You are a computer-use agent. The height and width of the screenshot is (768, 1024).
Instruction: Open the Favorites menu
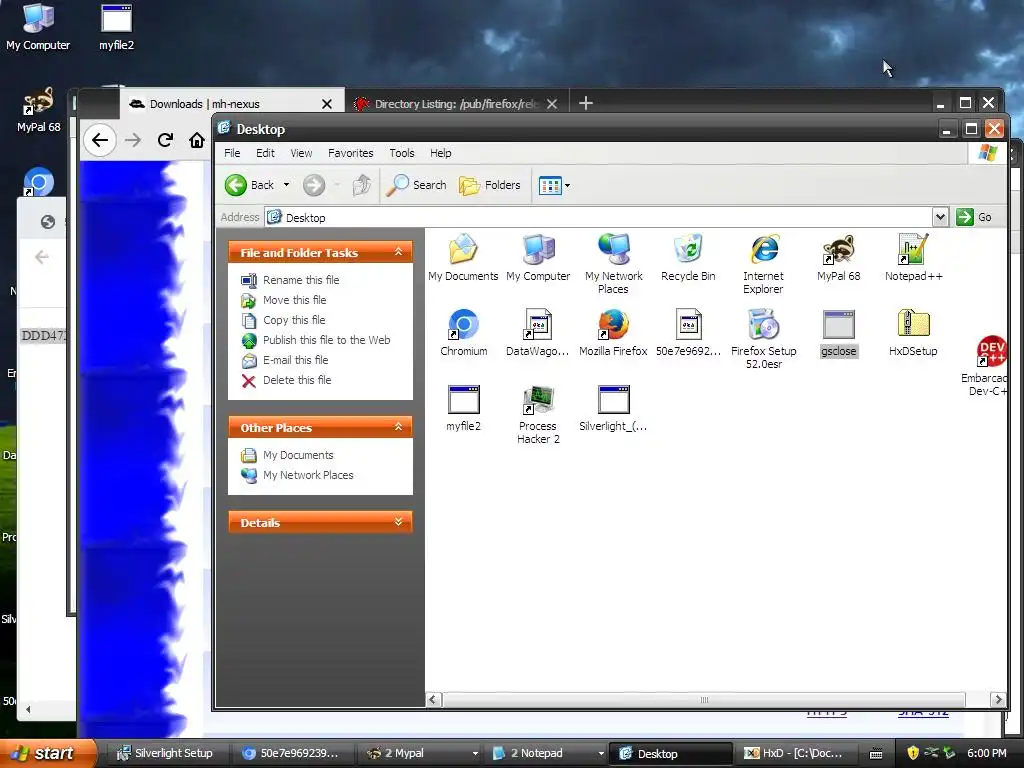click(351, 153)
